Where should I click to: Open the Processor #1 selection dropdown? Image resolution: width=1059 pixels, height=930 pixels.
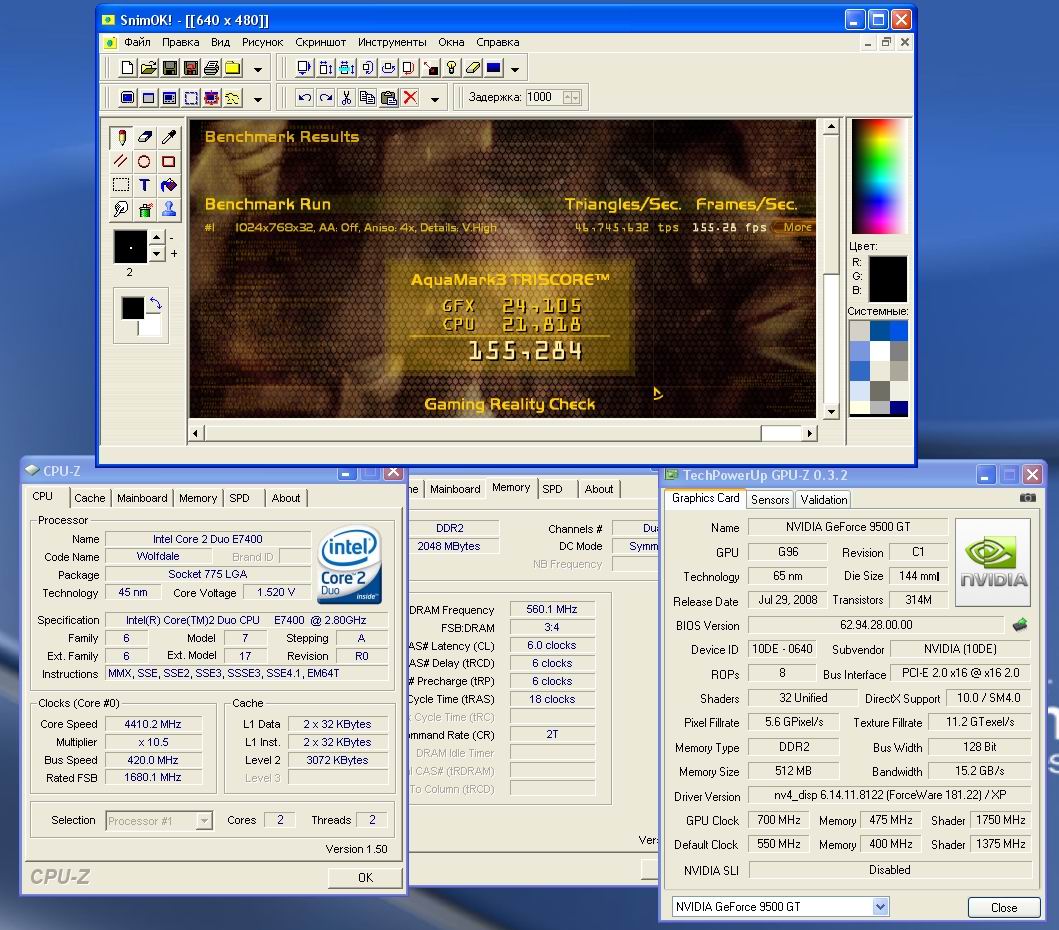coord(203,821)
